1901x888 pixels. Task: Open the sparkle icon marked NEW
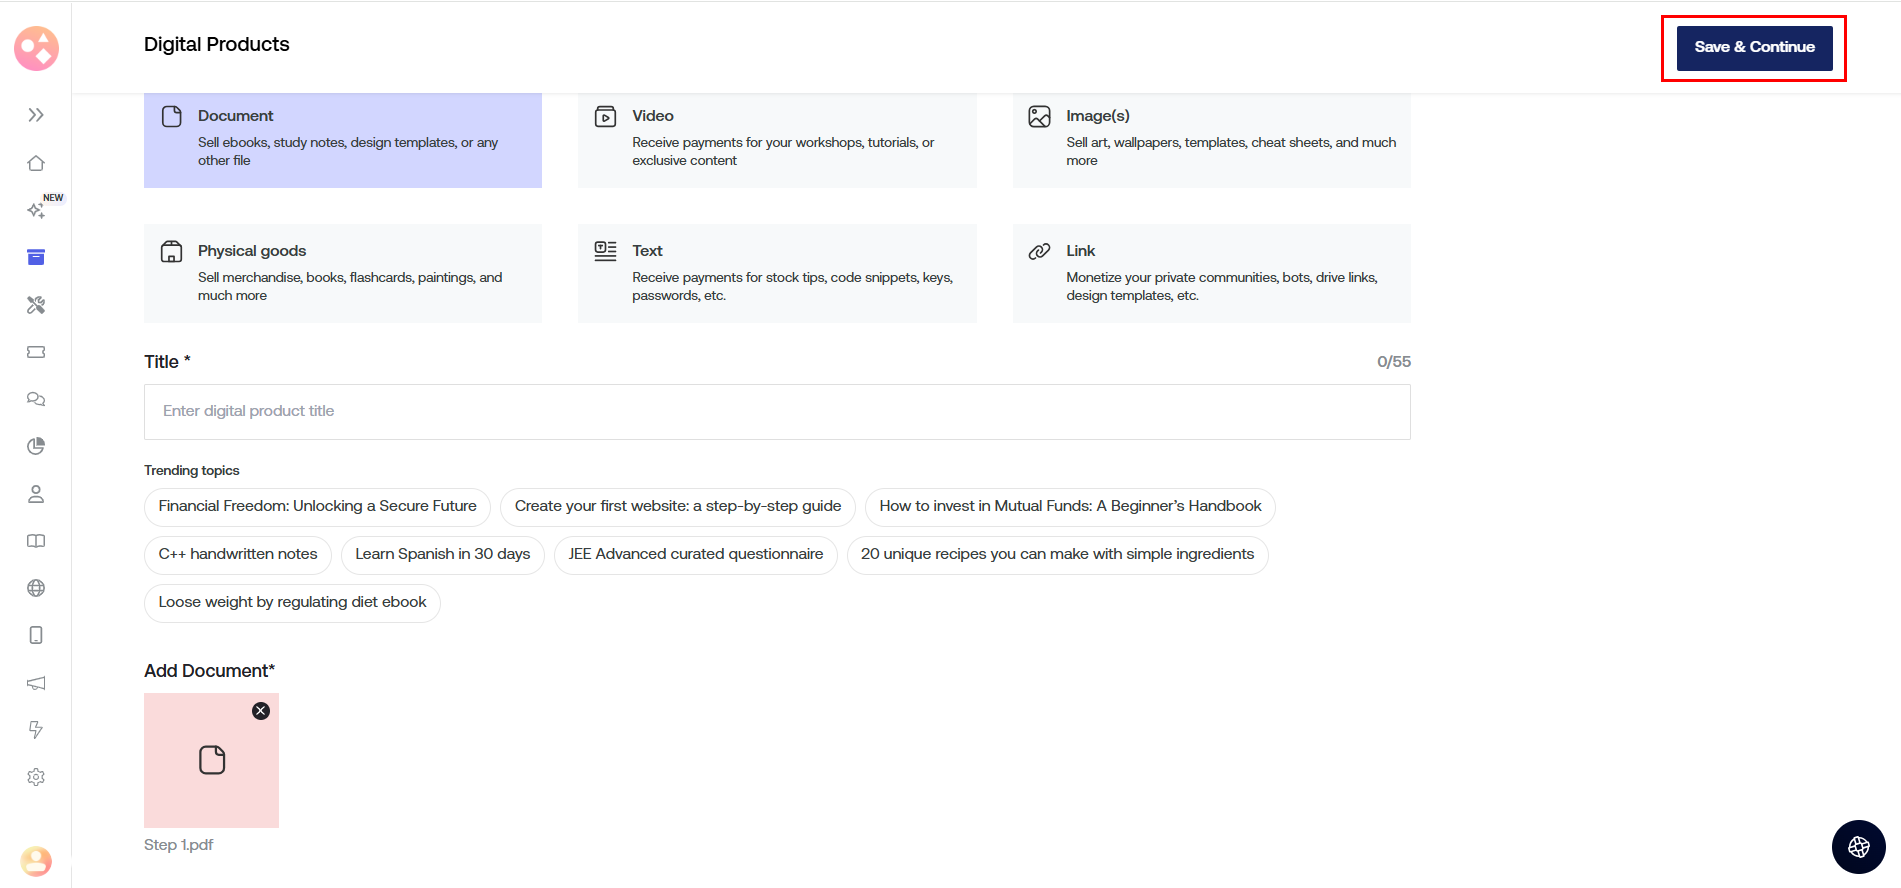tap(36, 210)
